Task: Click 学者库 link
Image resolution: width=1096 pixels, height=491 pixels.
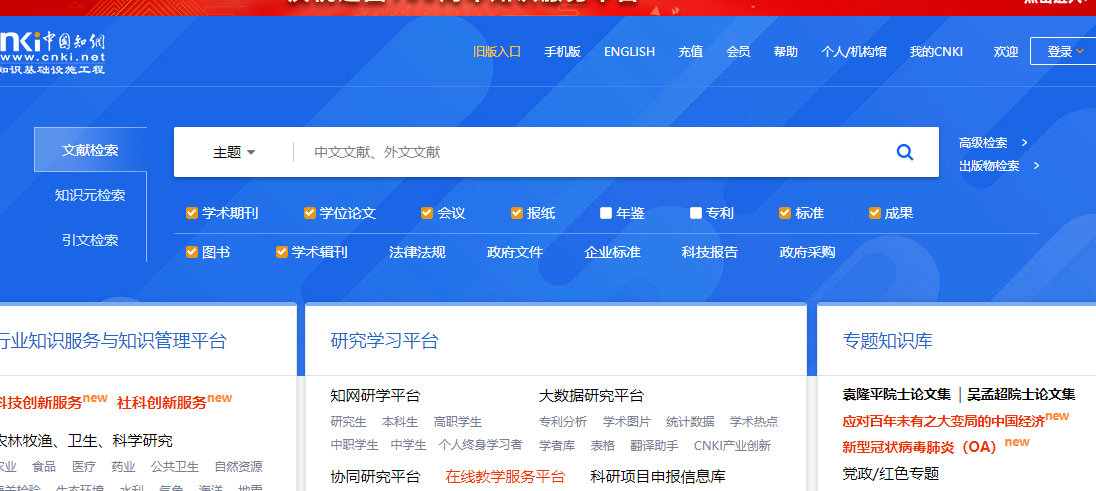Action: pos(557,445)
